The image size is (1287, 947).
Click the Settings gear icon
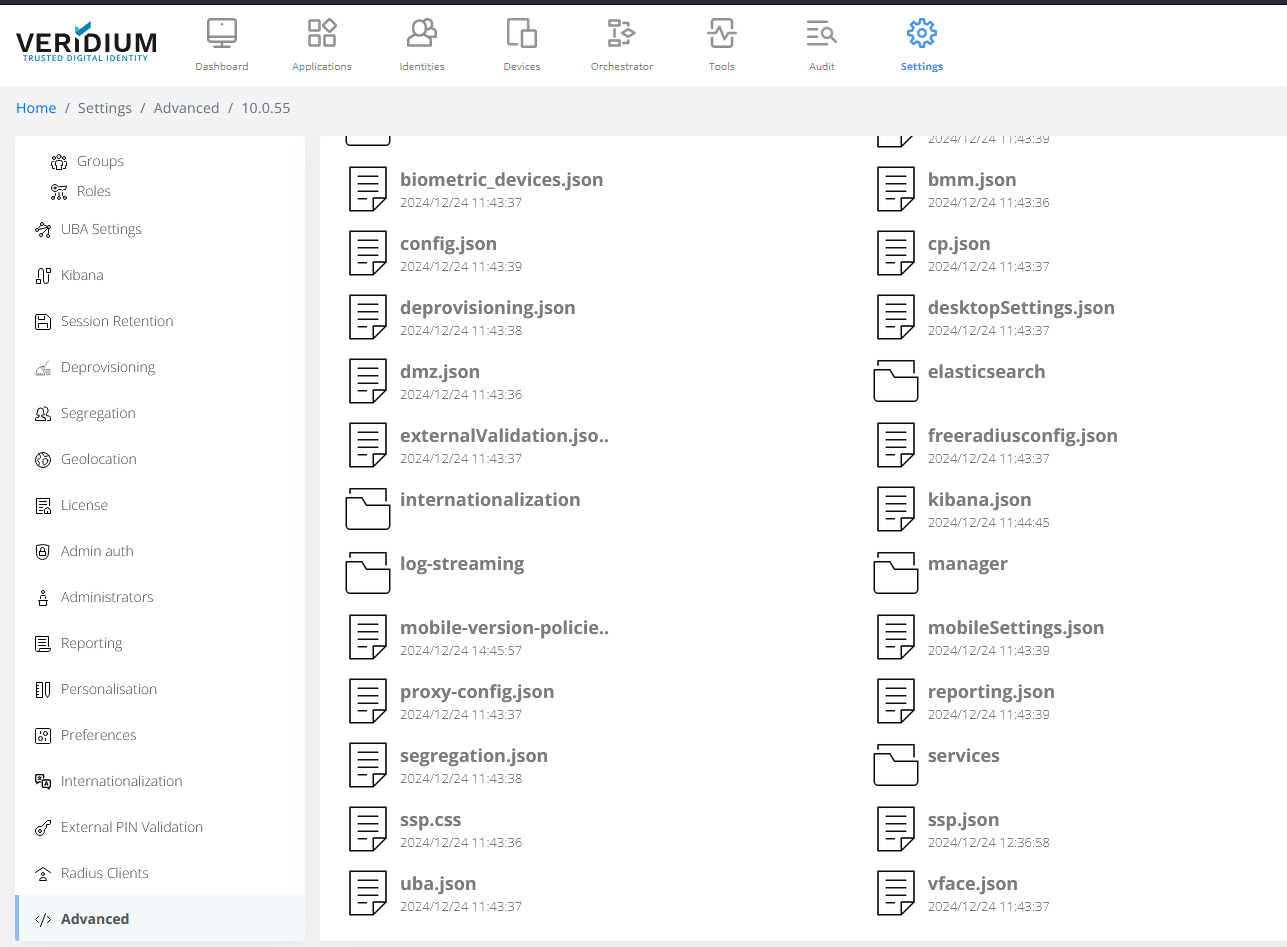921,34
